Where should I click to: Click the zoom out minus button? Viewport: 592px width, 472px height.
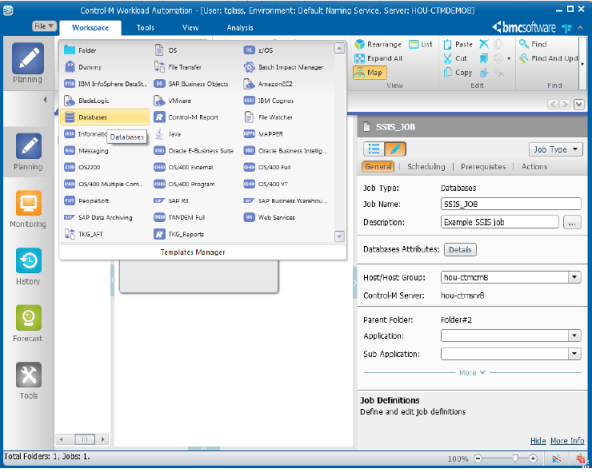[x=478, y=458]
